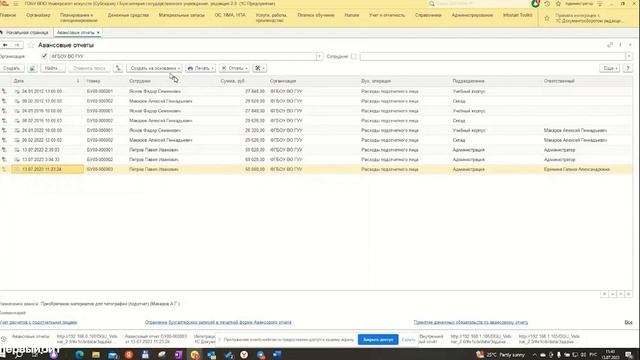Click the star icon in the yellow info panel
This screenshot has height=360, width=640.
pos(547,18)
